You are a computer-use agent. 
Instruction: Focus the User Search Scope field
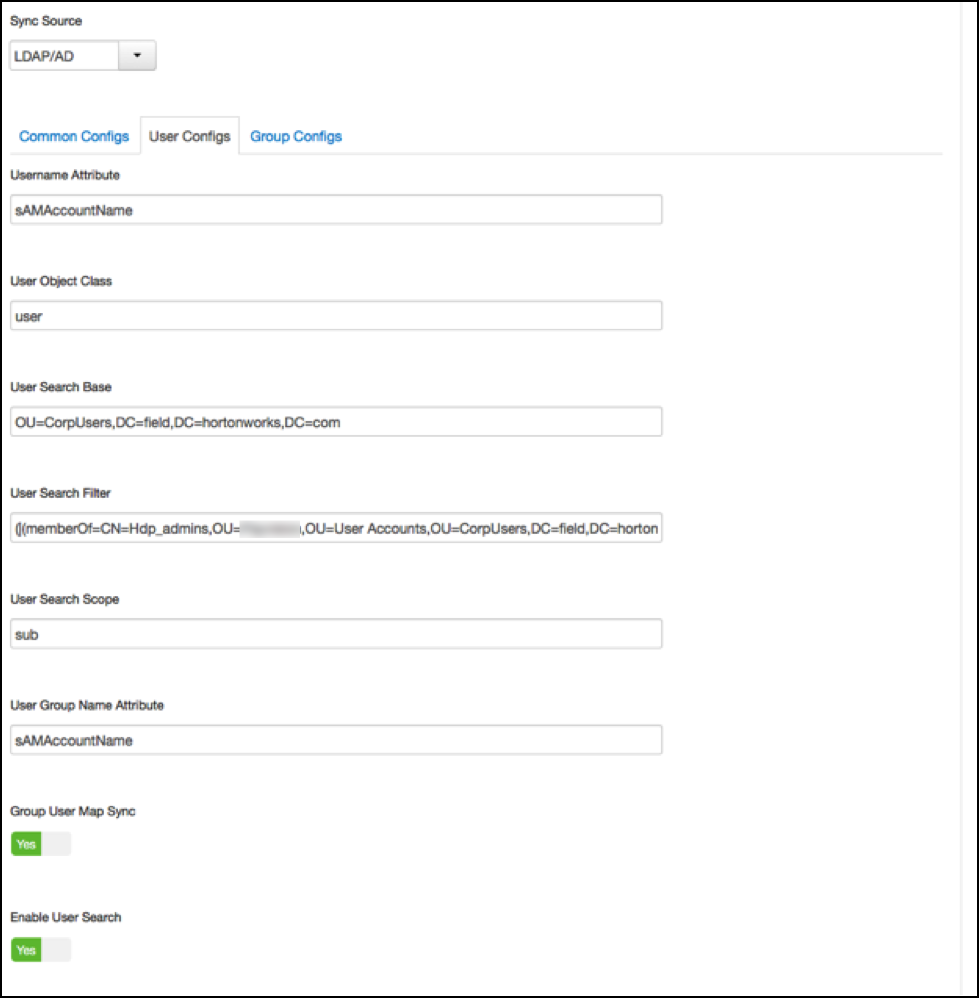tap(336, 634)
